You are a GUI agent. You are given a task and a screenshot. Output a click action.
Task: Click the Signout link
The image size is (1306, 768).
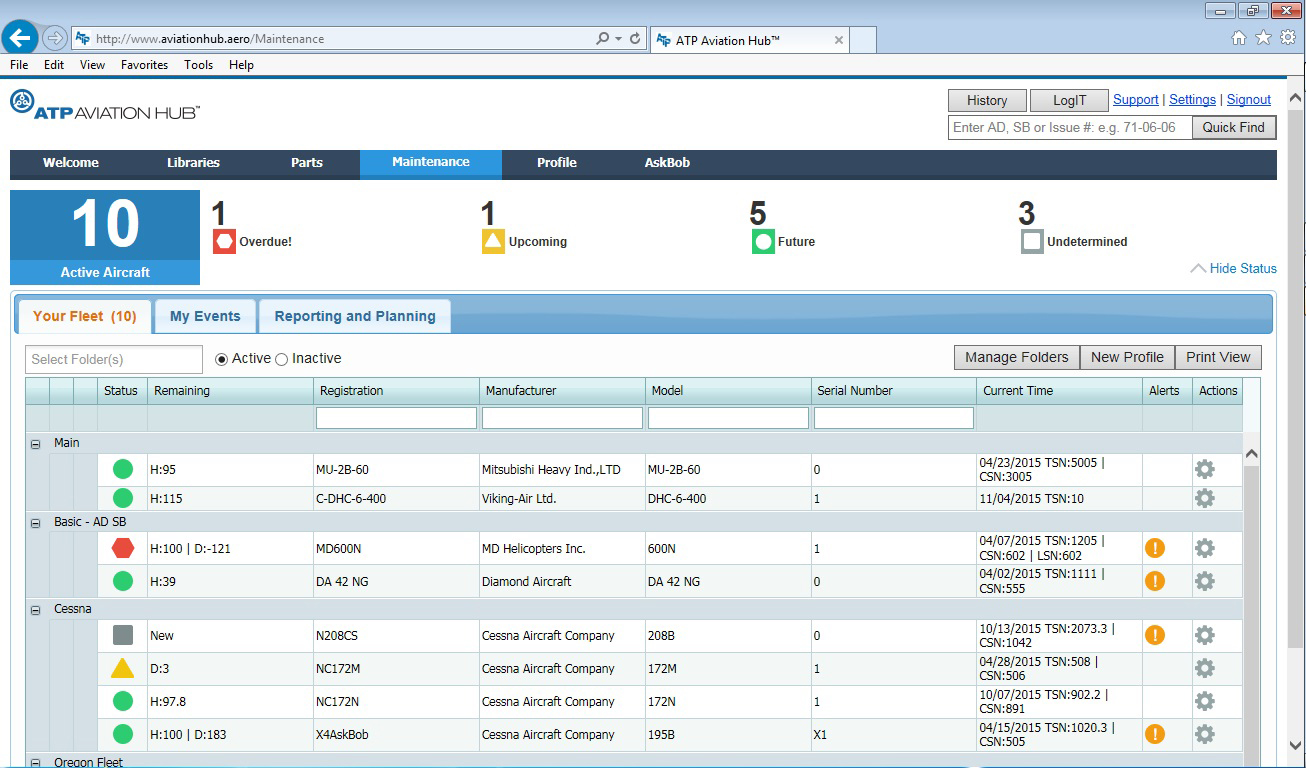(1248, 99)
